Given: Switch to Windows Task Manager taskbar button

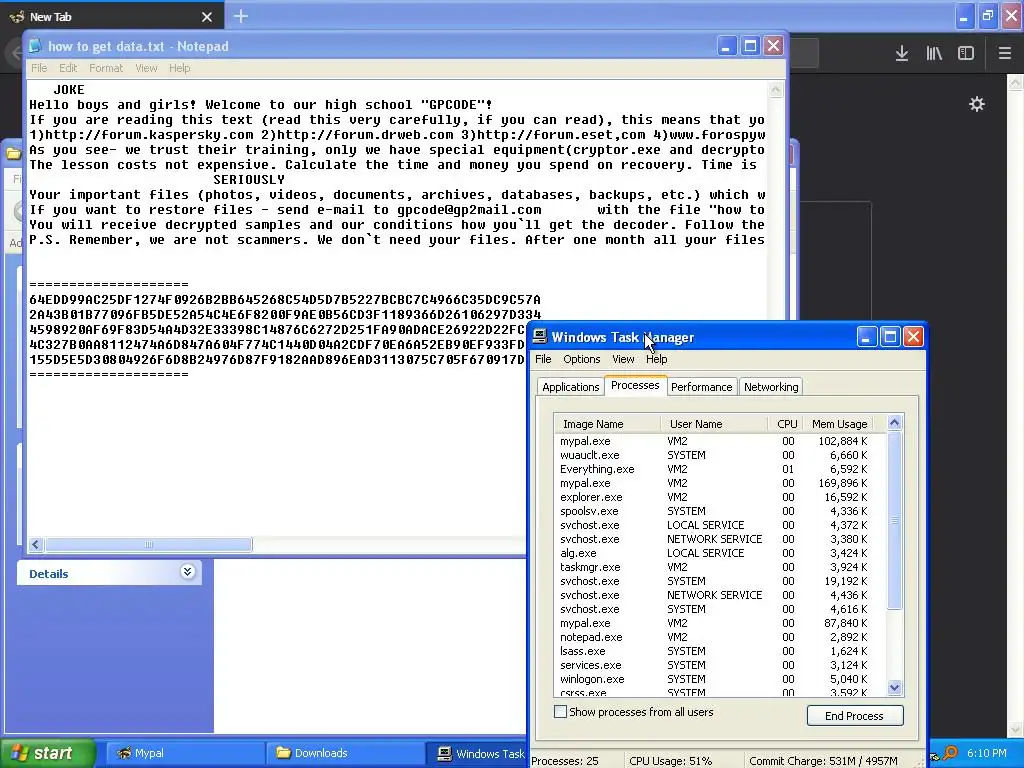Looking at the screenshot, I should pos(478,754).
